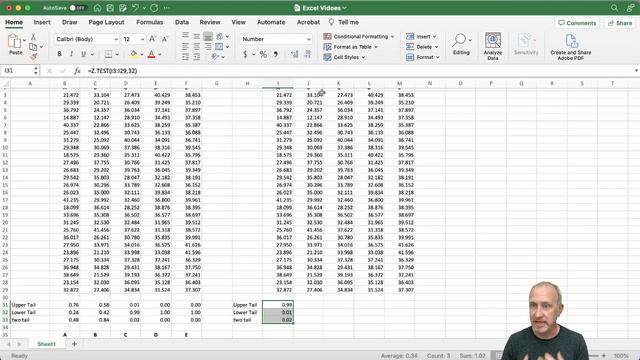
Task: Click the Name Box showing I31
Action: [x=20, y=71]
